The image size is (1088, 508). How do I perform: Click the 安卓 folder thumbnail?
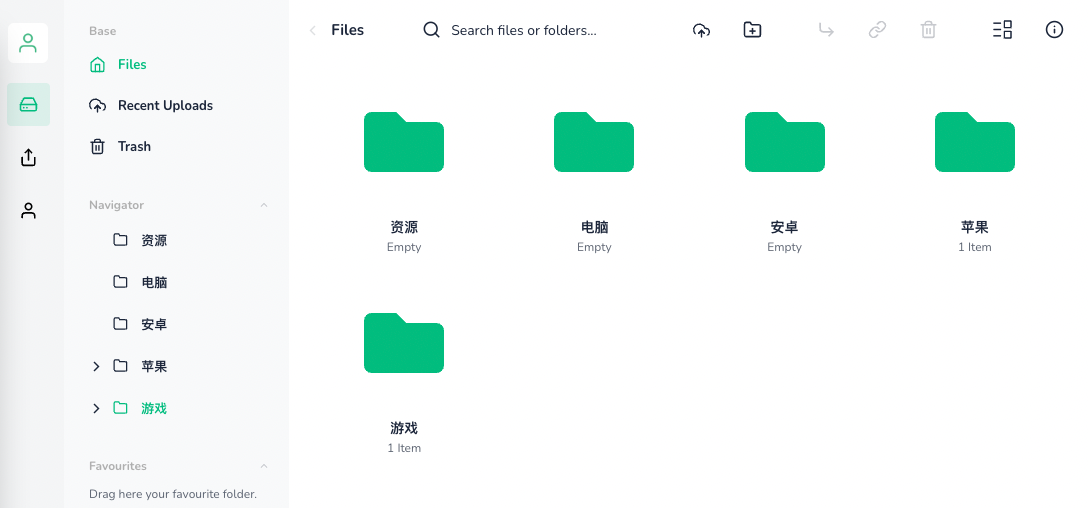[785, 142]
